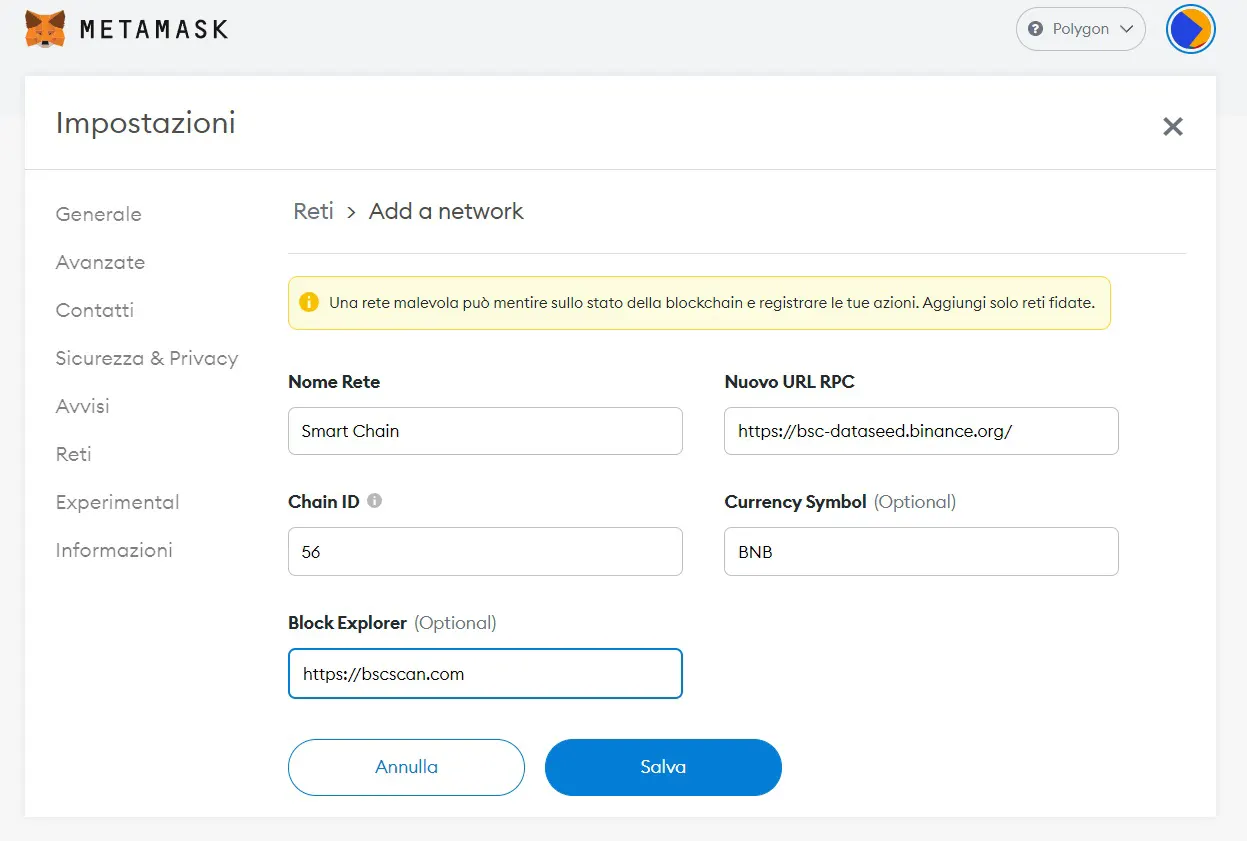Open the Informazioni settings section
Viewport: 1247px width, 841px height.
(x=114, y=550)
